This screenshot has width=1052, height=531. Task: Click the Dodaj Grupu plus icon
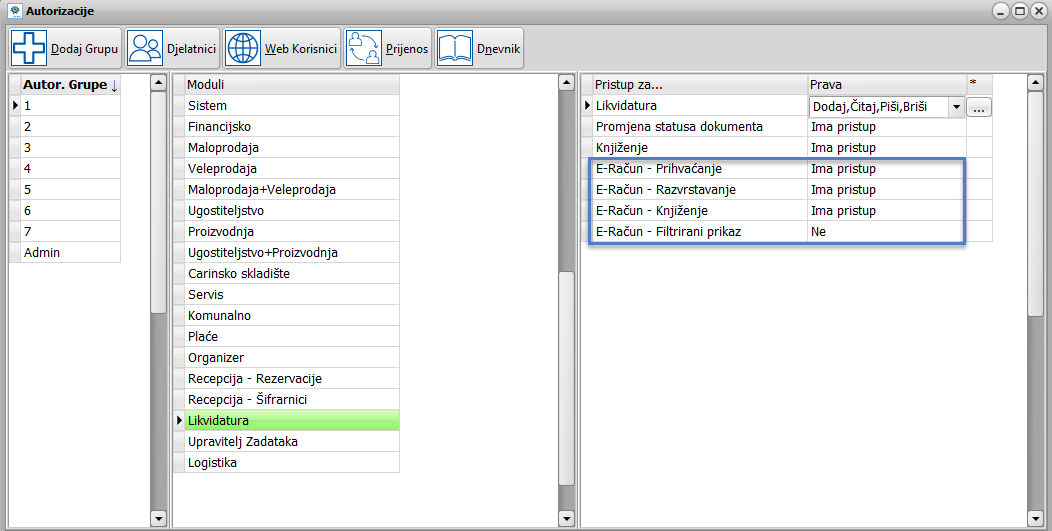(x=28, y=48)
